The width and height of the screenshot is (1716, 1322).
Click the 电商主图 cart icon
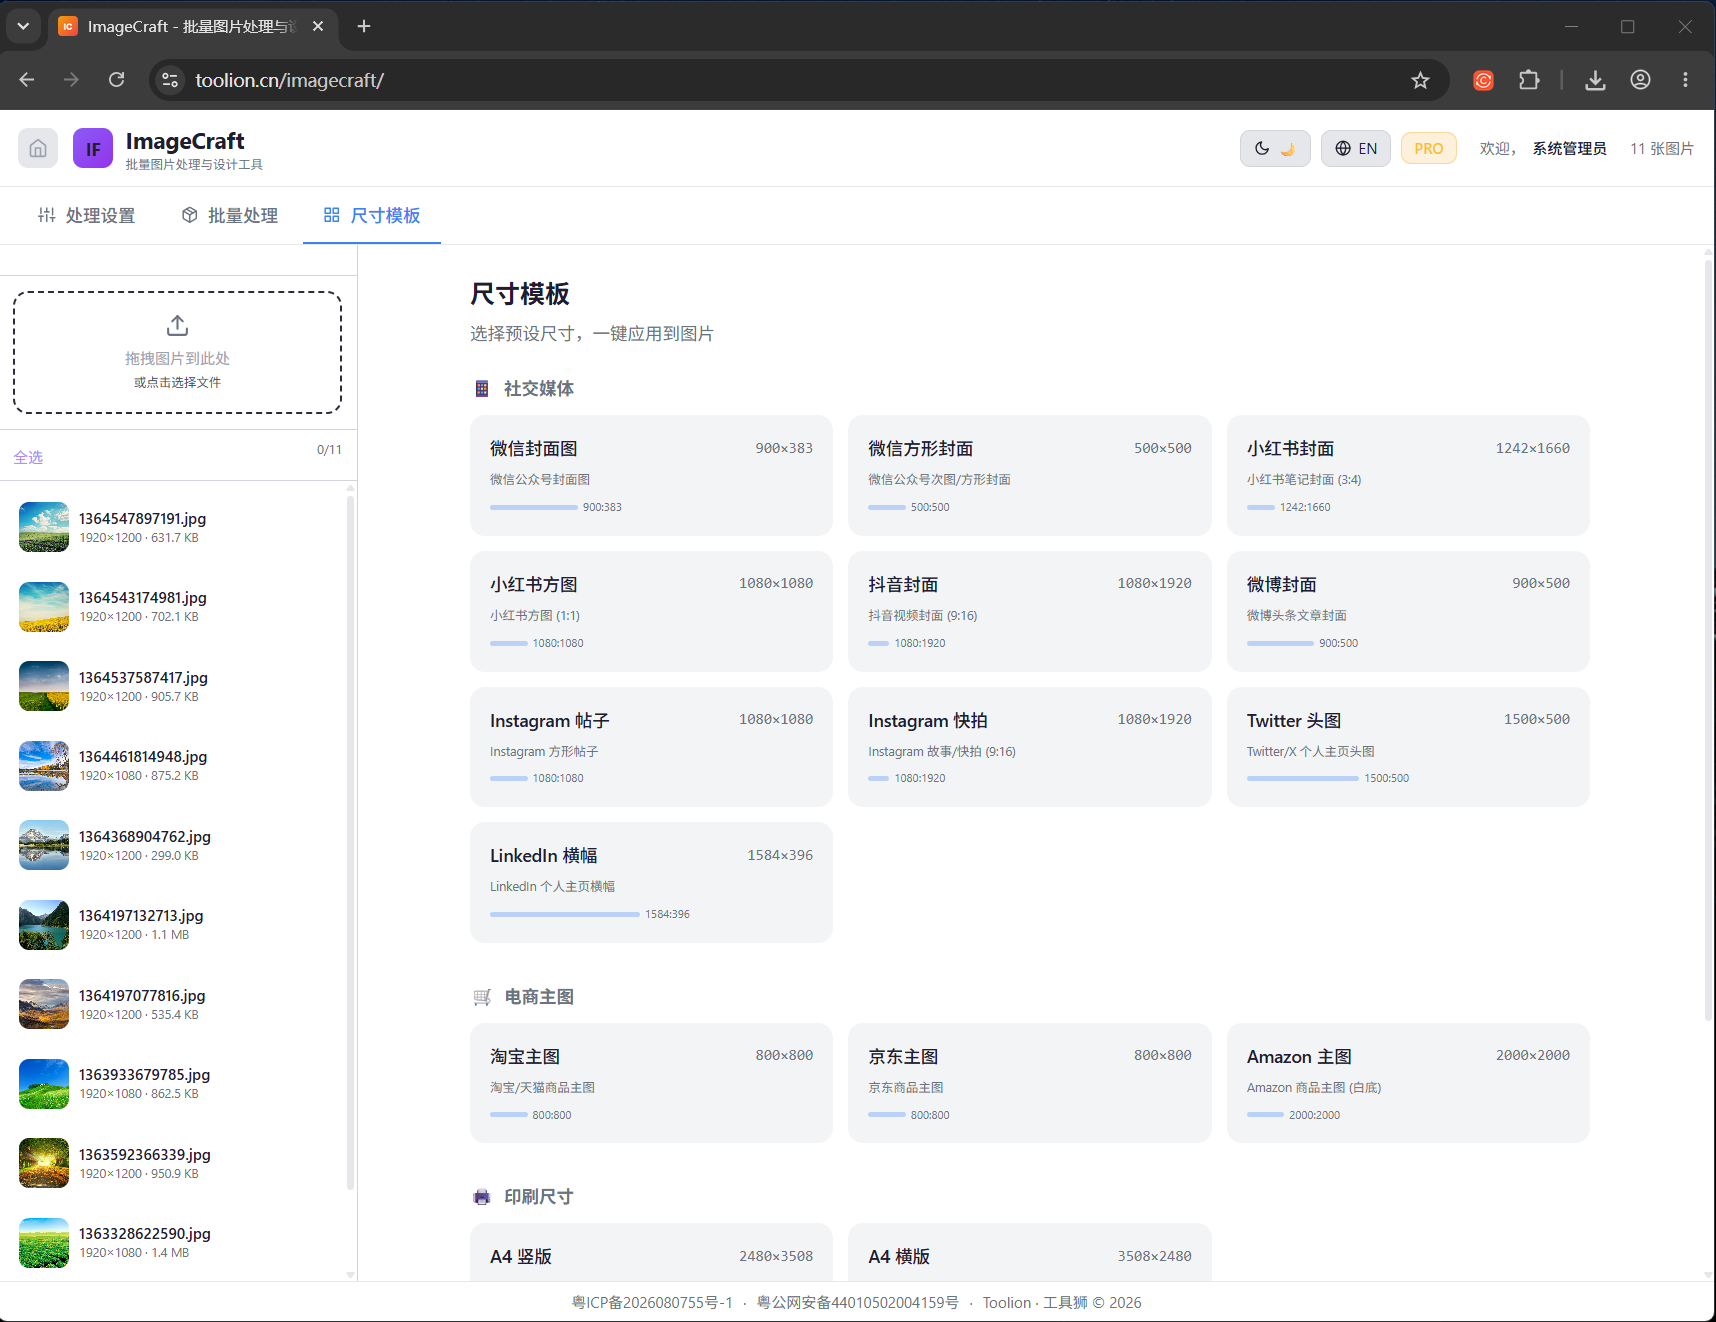pyautogui.click(x=482, y=997)
